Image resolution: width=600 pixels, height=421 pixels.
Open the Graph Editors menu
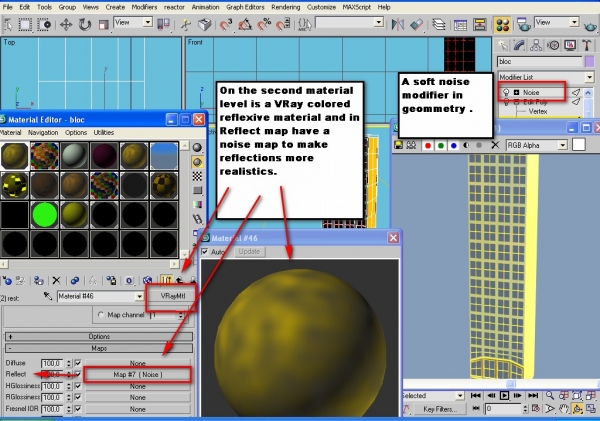tap(245, 7)
